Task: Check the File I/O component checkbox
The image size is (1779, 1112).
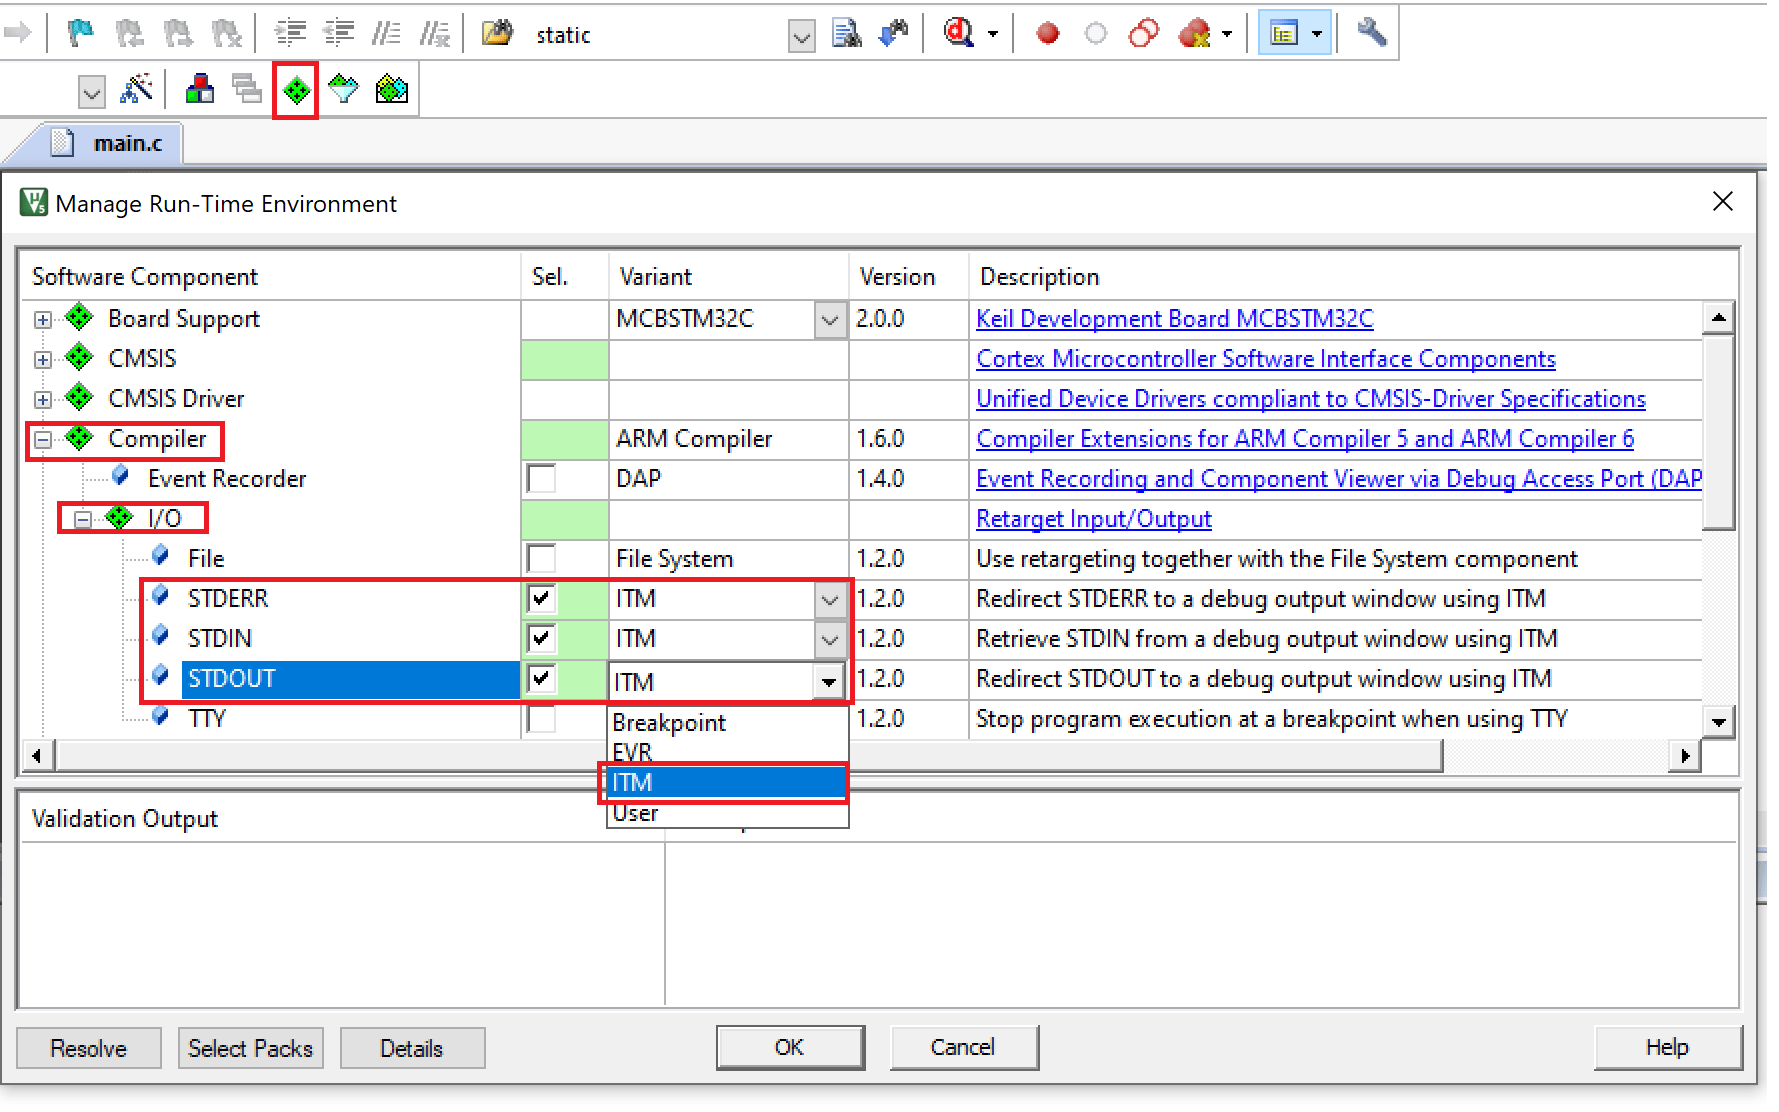Action: click(x=541, y=558)
